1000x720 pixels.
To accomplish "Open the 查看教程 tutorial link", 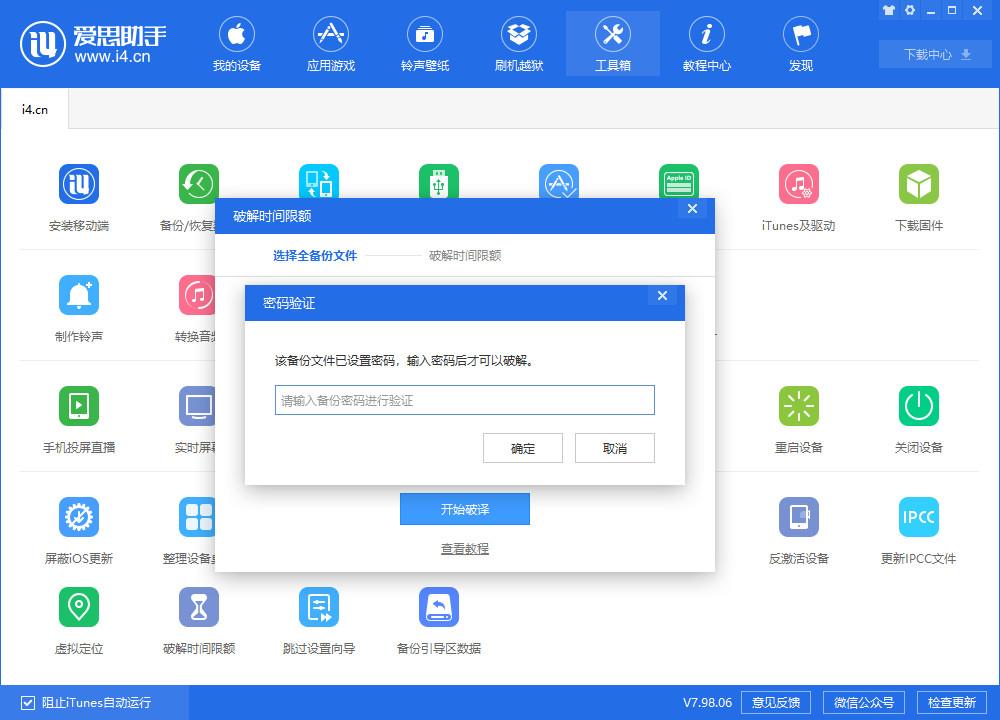I will [464, 548].
